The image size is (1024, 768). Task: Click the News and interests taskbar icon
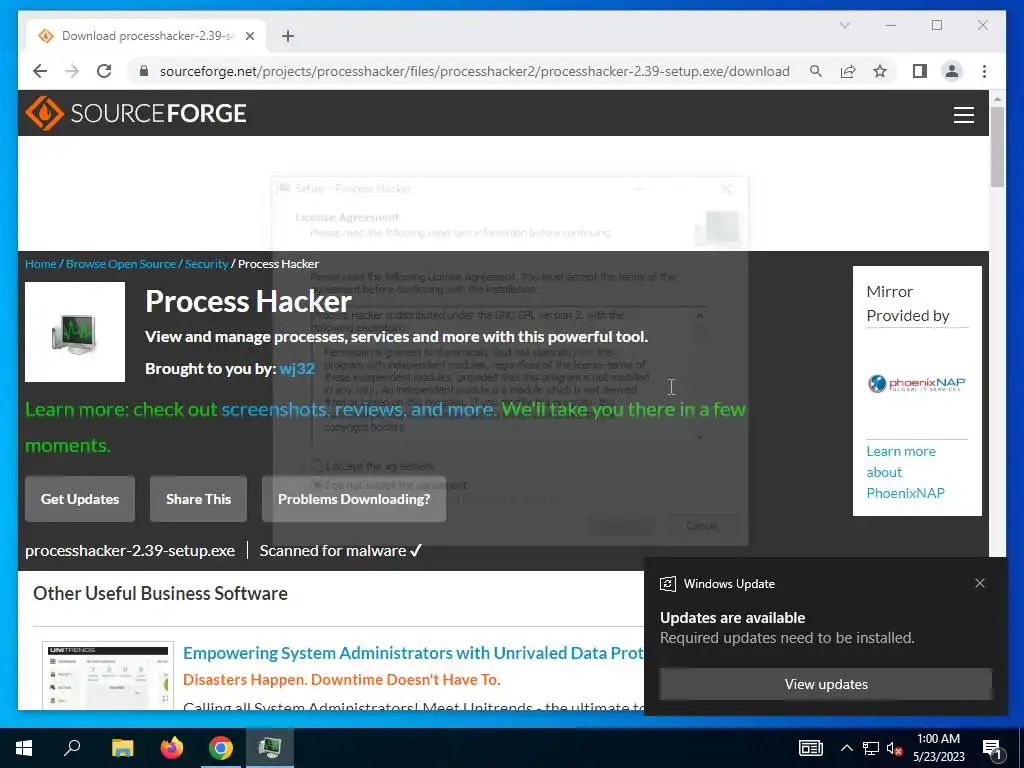[810, 748]
